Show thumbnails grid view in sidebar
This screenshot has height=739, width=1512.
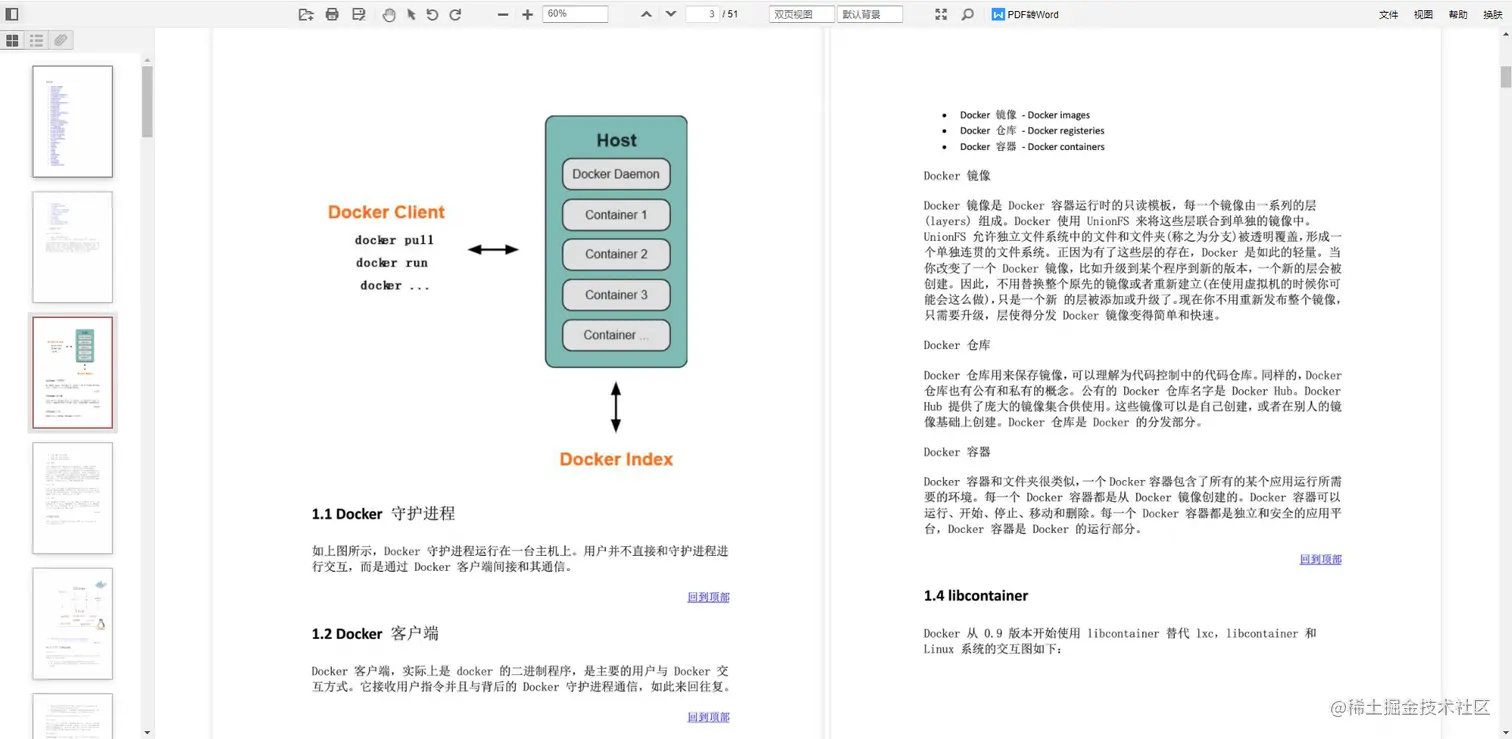(13, 40)
